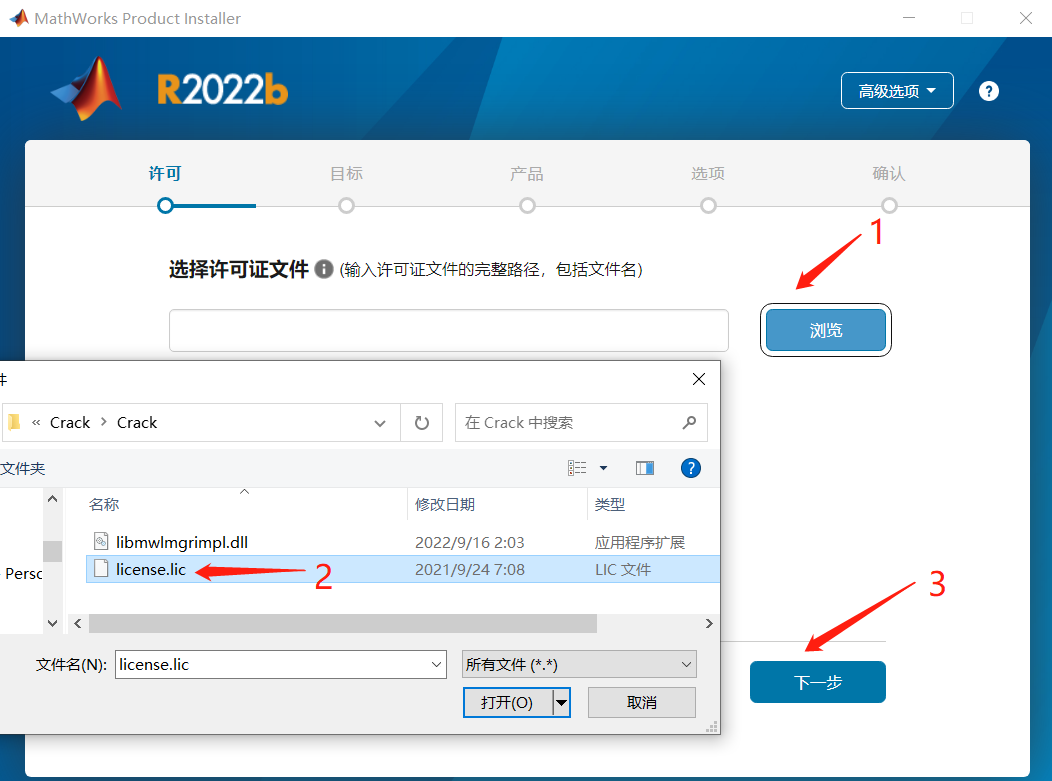
Task: Select the libmwlmgrimpl.dll file name
Action: [182, 542]
